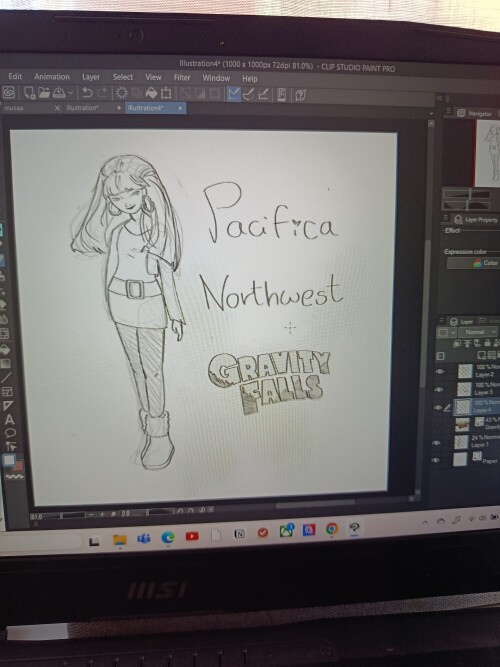Toggle Lock Layer icon

click(487, 343)
